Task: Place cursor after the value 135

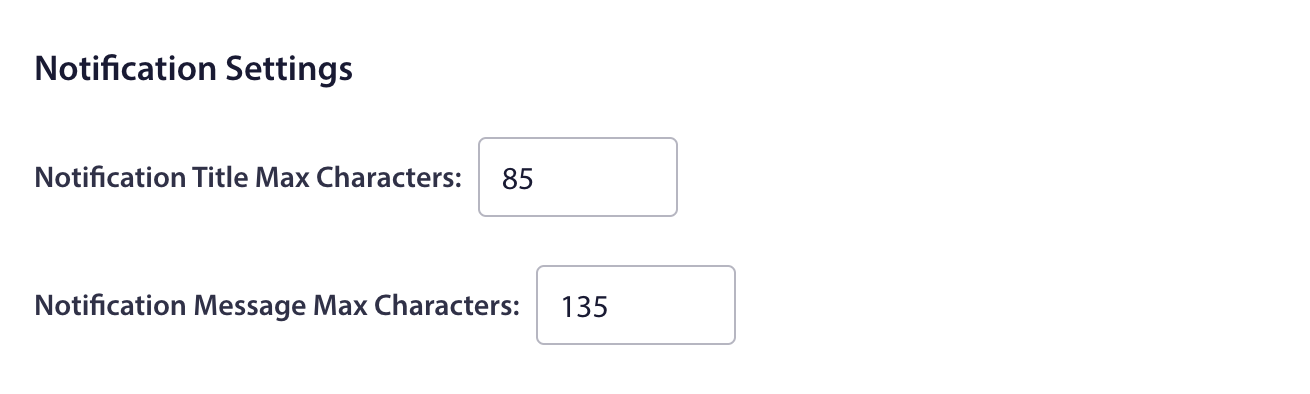Action: click(x=610, y=307)
